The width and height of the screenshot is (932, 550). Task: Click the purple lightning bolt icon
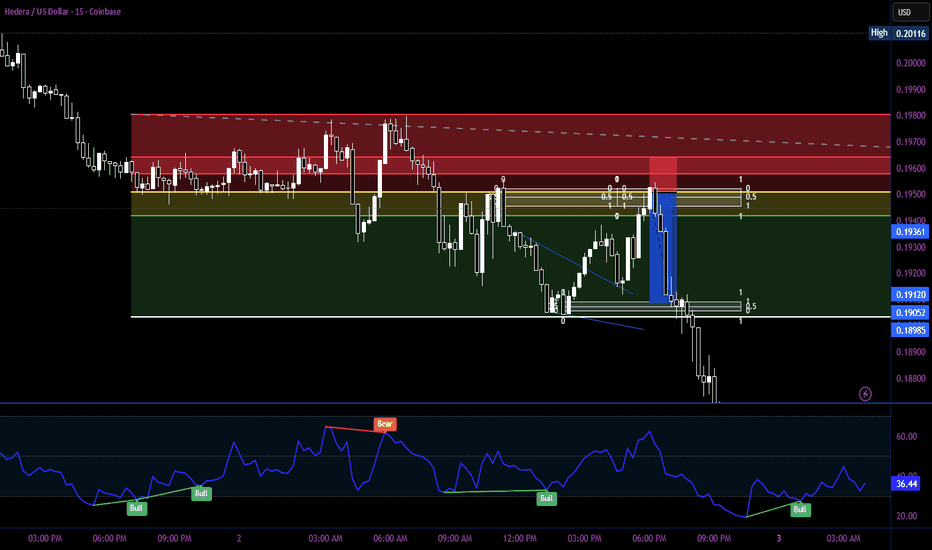coord(866,394)
